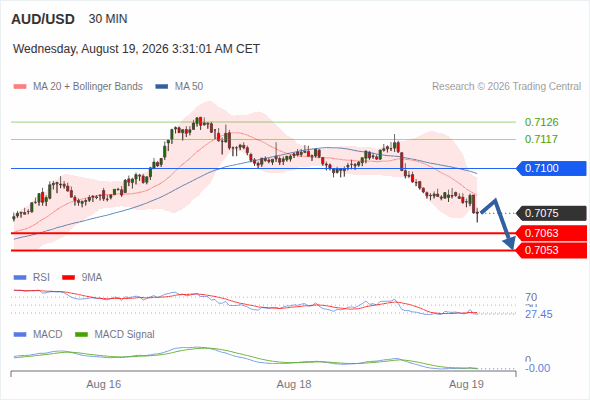
Task: Click the Aug 16 date axis label
Action: click(x=103, y=384)
